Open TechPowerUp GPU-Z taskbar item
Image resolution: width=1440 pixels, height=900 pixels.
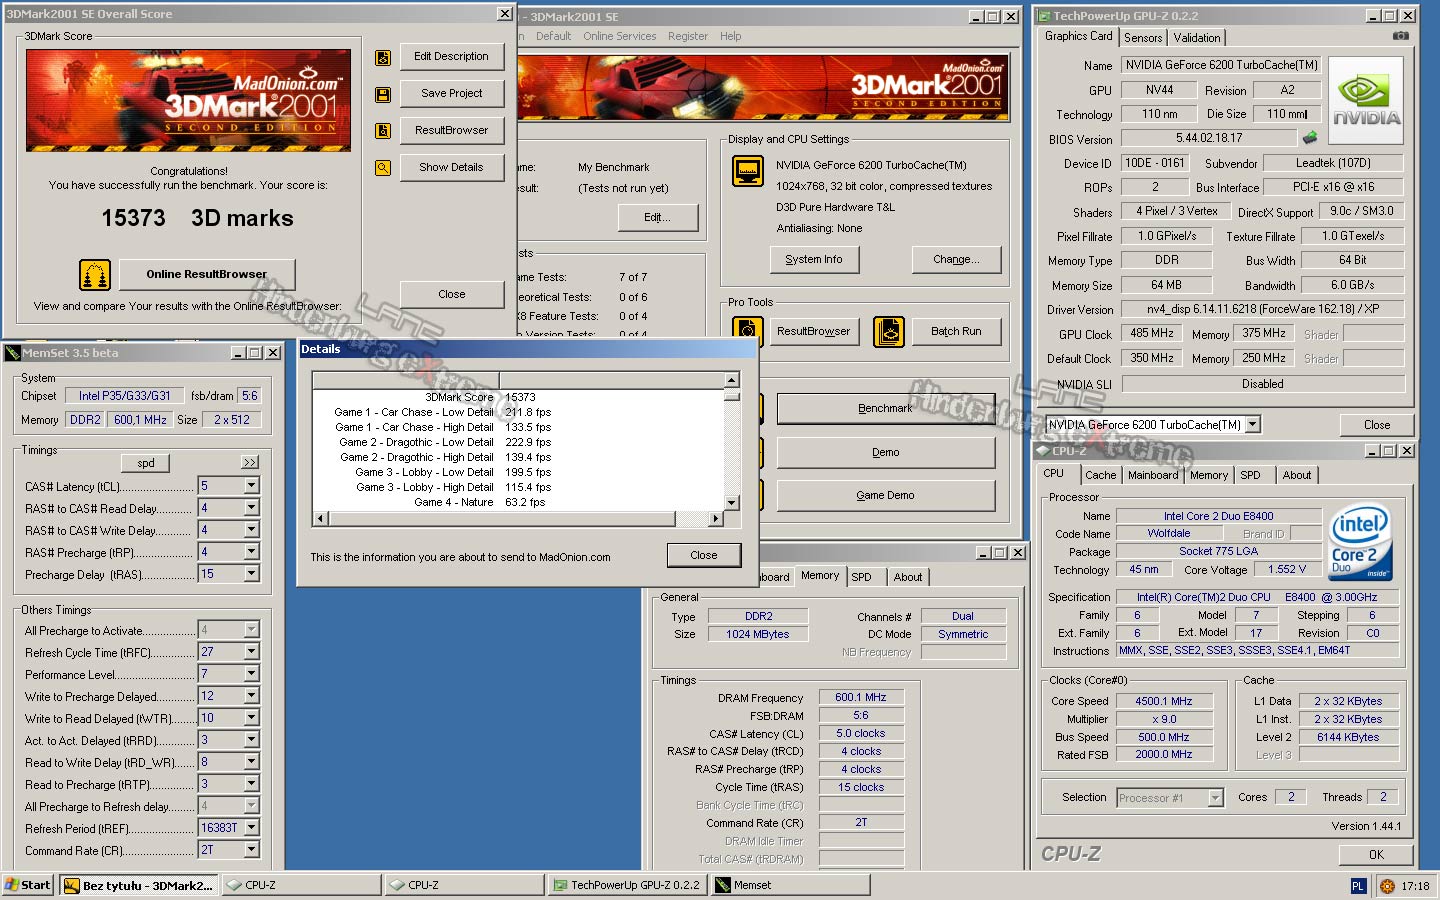(x=627, y=885)
